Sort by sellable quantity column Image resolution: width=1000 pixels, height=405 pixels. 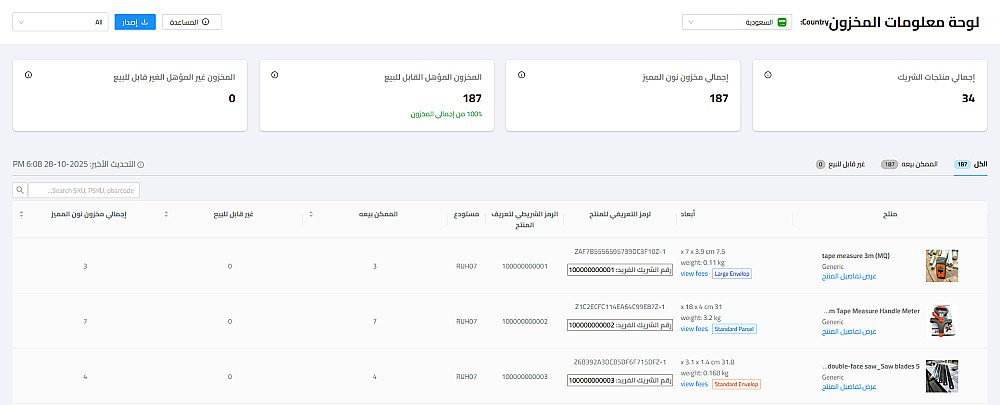[x=311, y=213]
